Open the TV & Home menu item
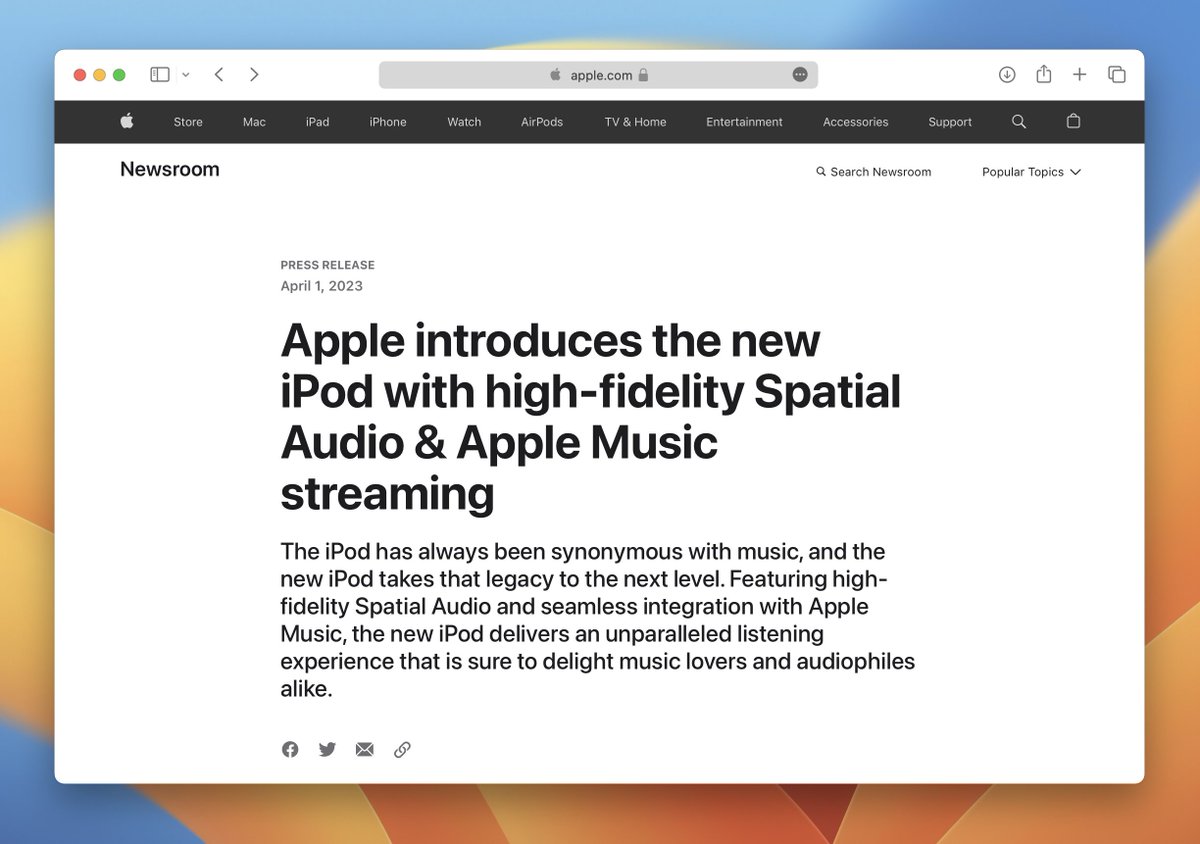Viewport: 1200px width, 844px height. coord(634,121)
